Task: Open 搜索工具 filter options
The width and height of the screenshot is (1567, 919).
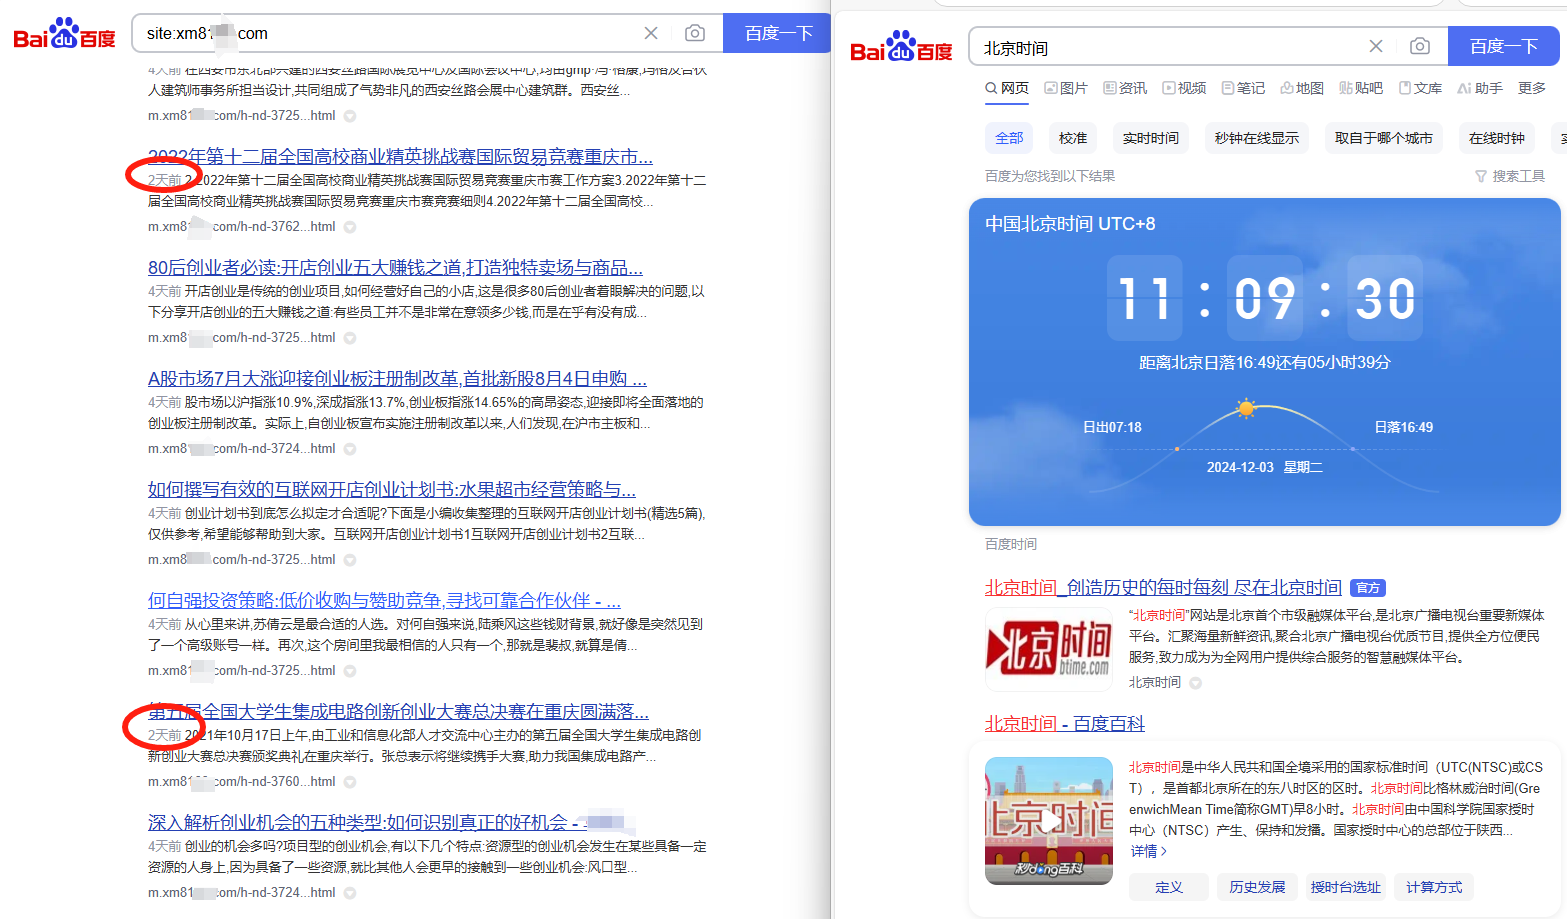Action: coord(1510,176)
